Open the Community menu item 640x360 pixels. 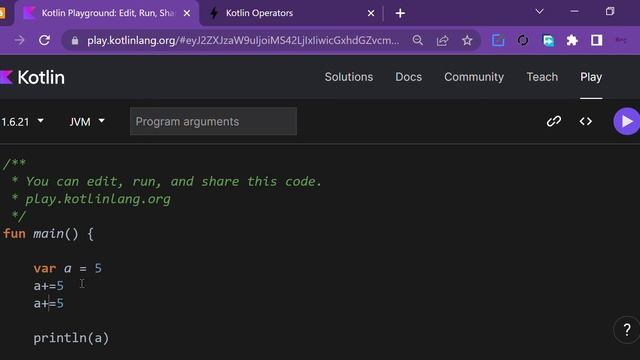[474, 77]
